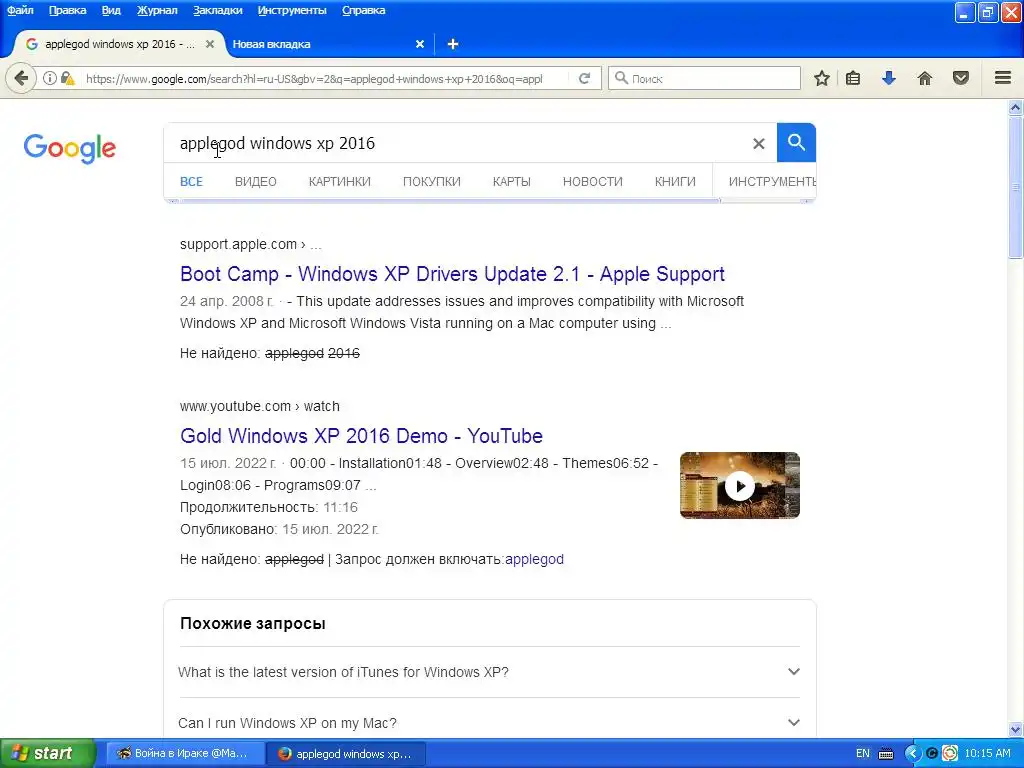Click the system clock 10:15 AM

point(987,754)
